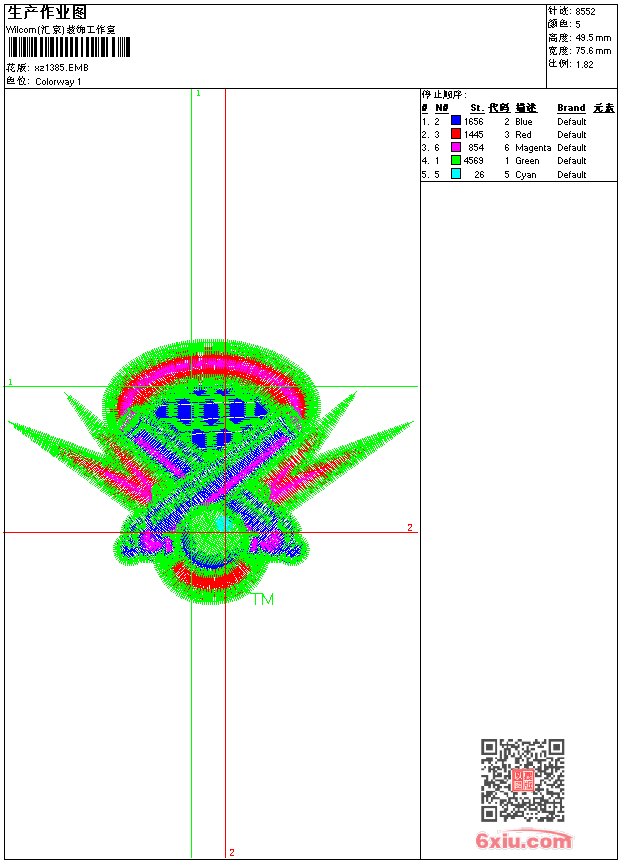Image resolution: width=620 pixels, height=860 pixels.
Task: Click the xz1385.EMB file name
Action: (61, 68)
